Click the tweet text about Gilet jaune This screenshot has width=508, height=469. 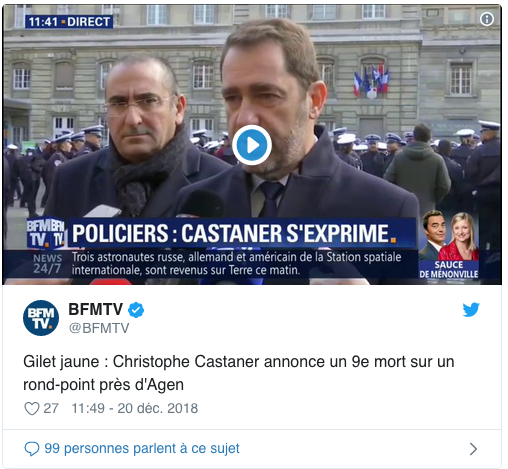(x=239, y=373)
